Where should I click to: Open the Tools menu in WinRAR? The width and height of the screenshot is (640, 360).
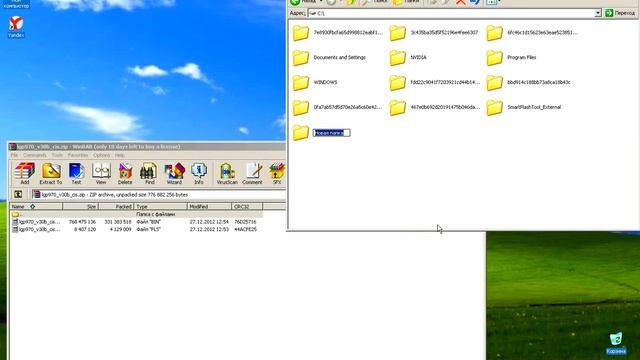point(57,156)
